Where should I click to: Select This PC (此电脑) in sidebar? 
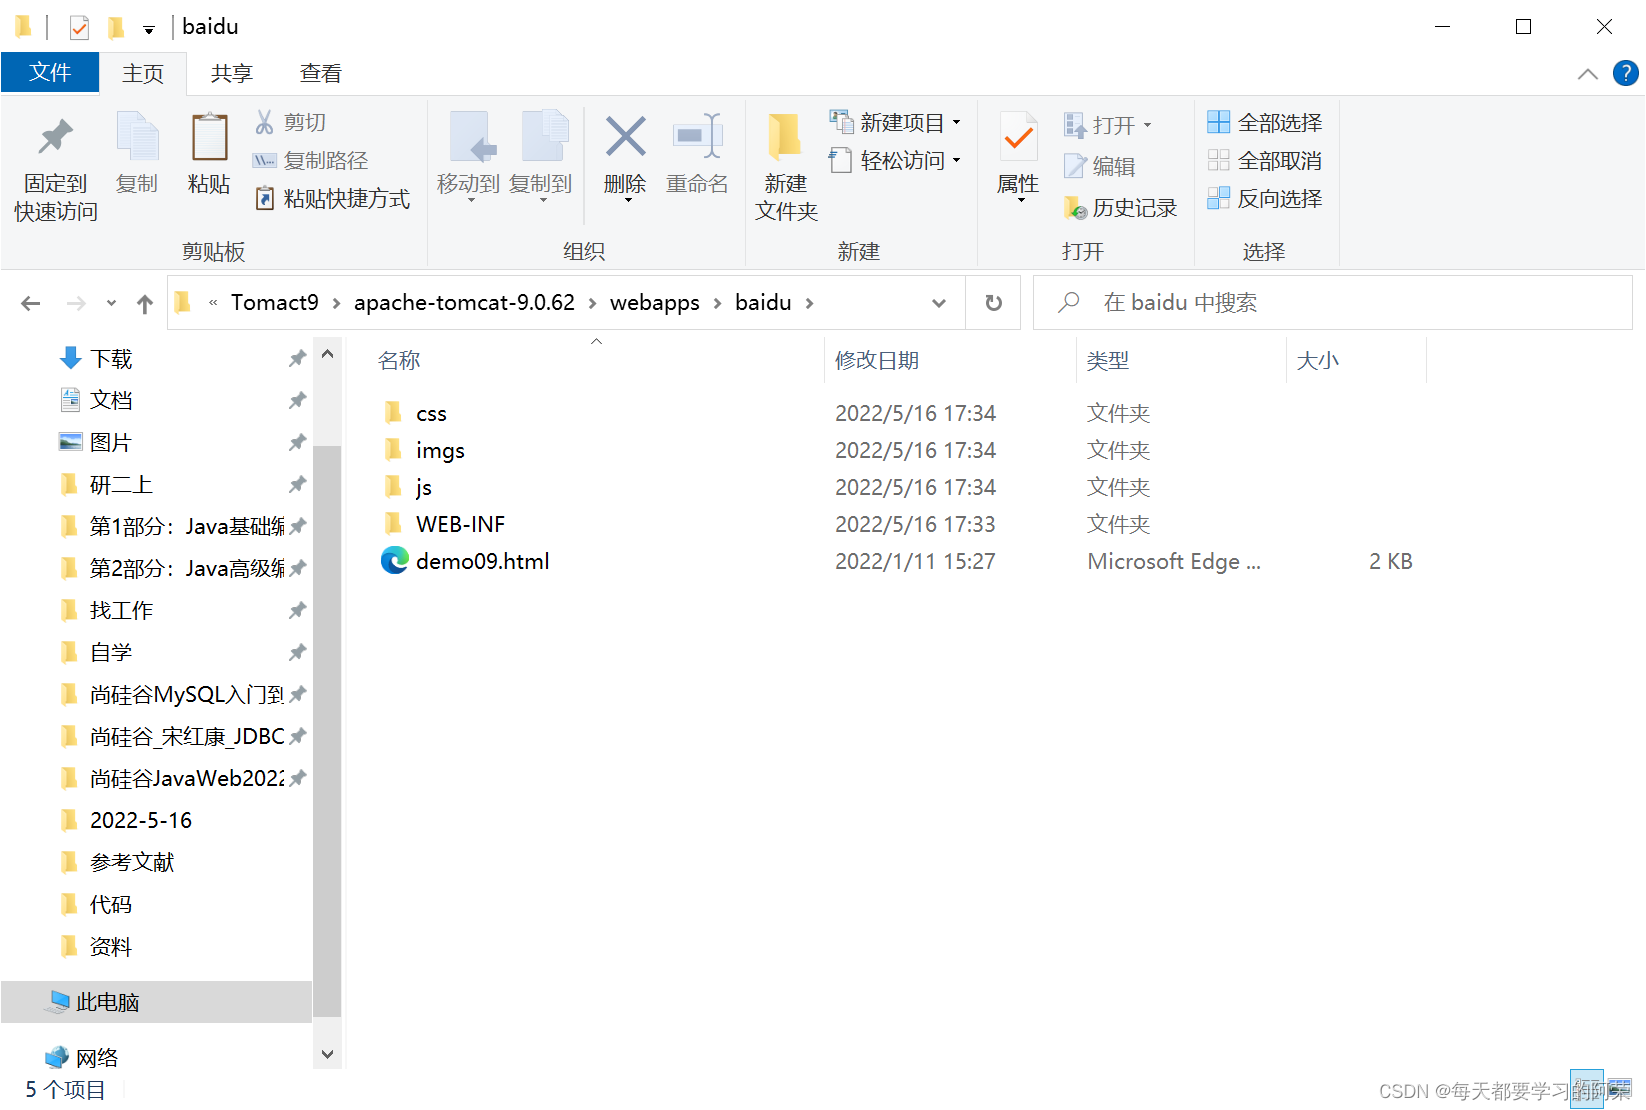click(x=157, y=1002)
